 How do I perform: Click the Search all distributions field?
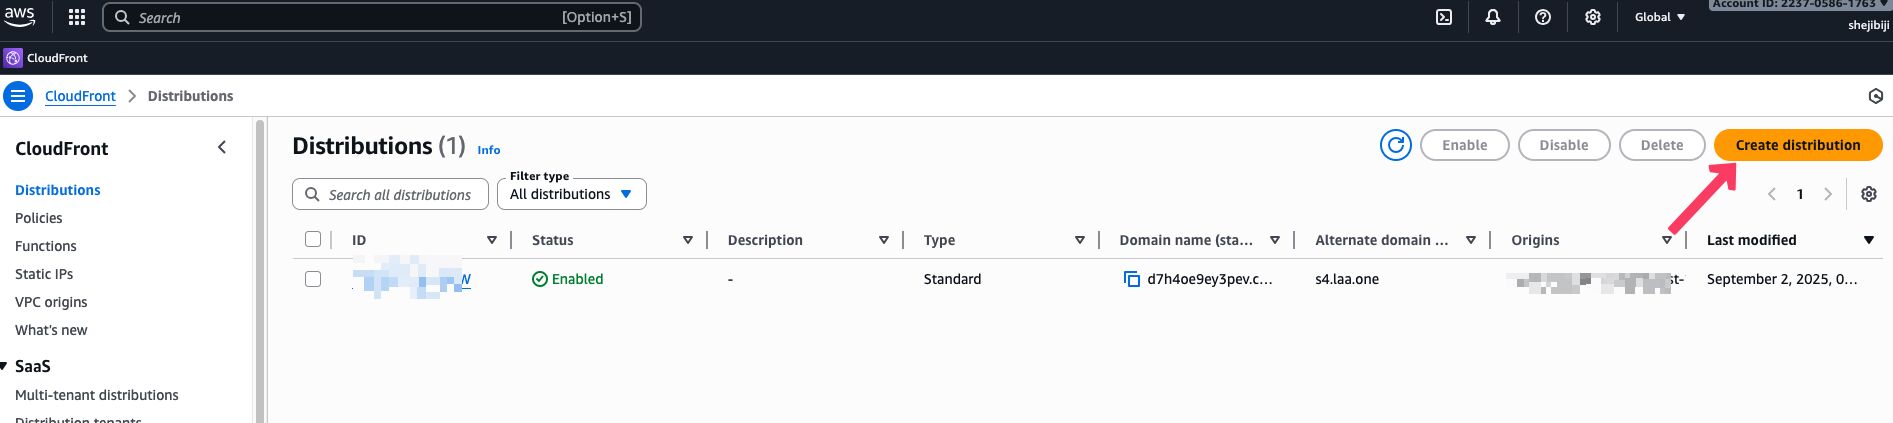(x=399, y=194)
